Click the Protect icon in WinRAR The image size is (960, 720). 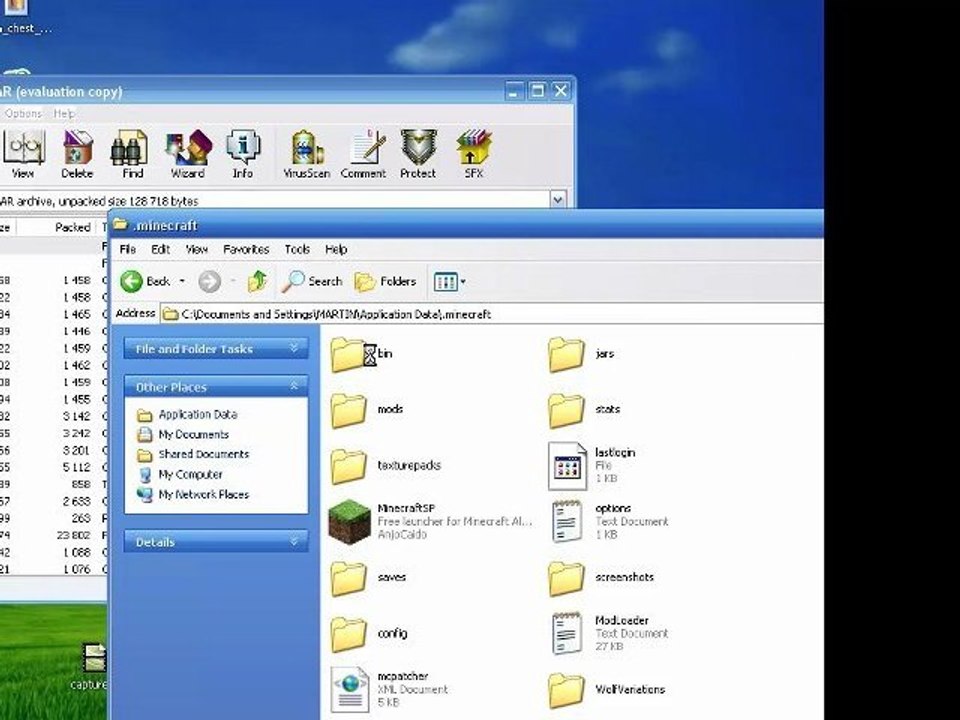click(x=418, y=154)
